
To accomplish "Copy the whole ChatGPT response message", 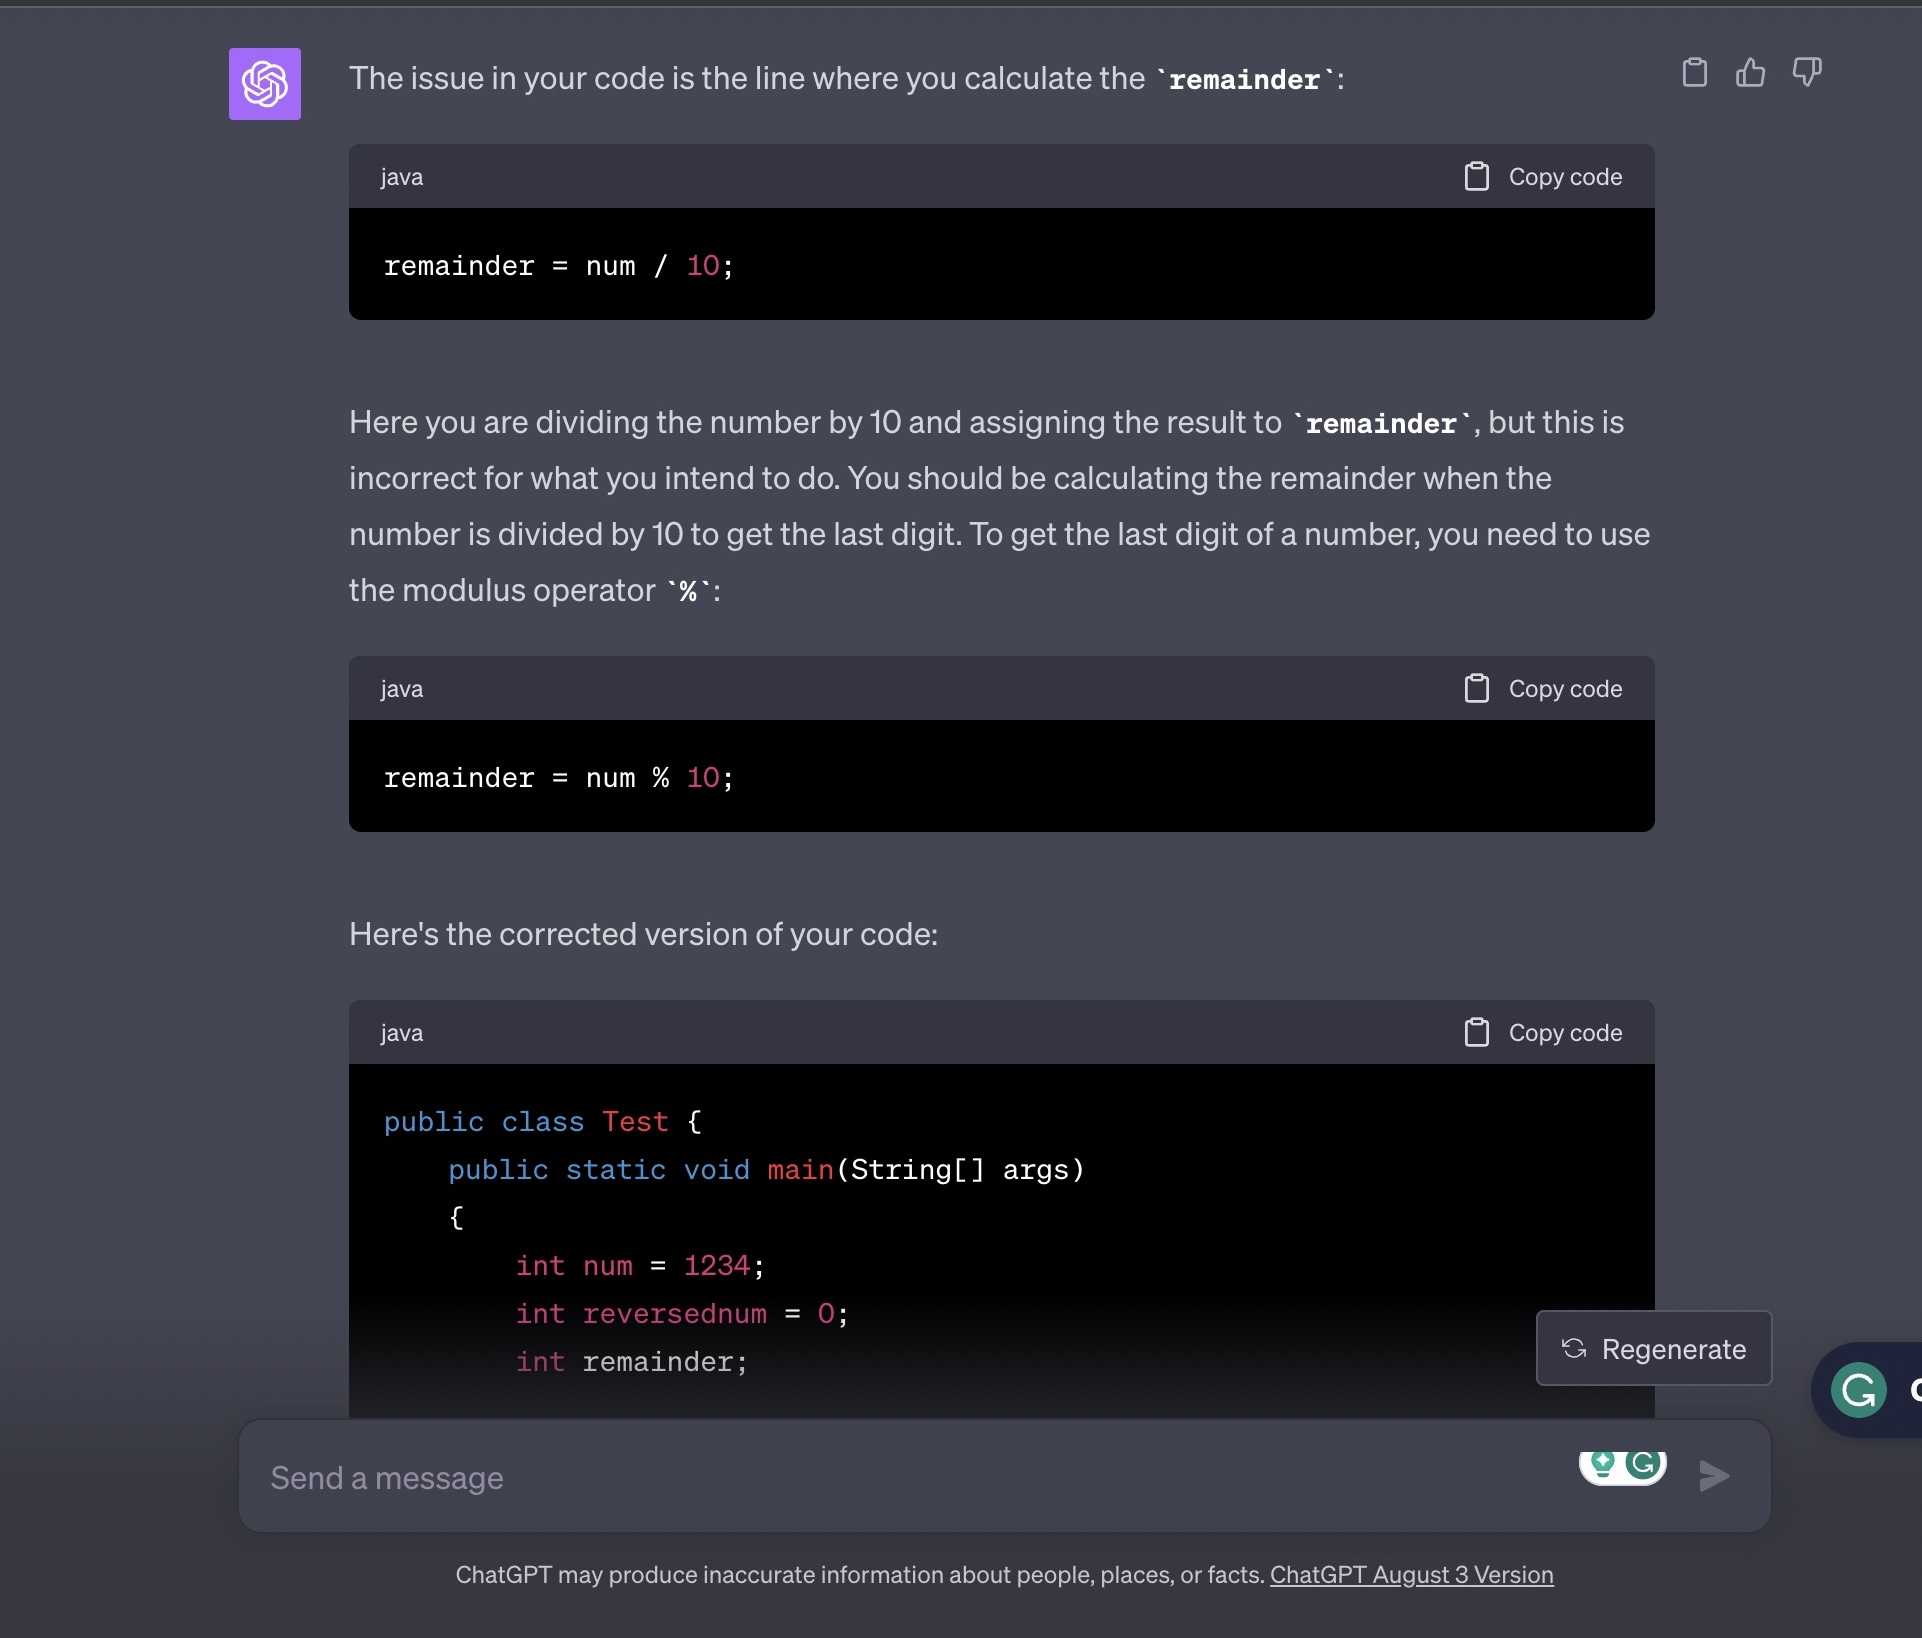I will coord(1694,72).
